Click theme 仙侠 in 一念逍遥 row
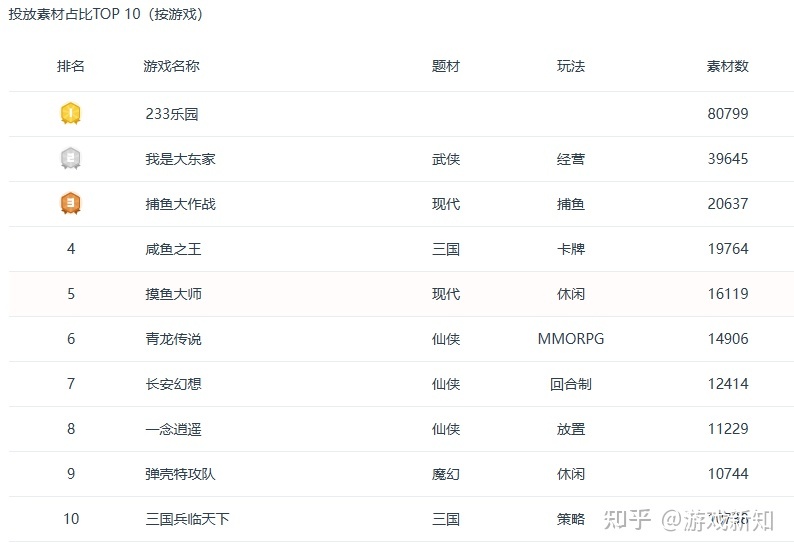The height and width of the screenshot is (553, 794). [446, 429]
